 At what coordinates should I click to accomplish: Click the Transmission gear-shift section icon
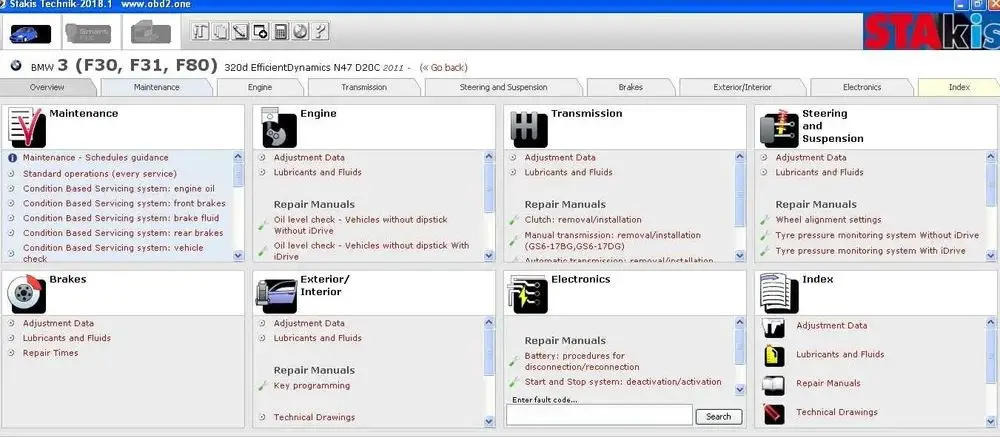529,129
